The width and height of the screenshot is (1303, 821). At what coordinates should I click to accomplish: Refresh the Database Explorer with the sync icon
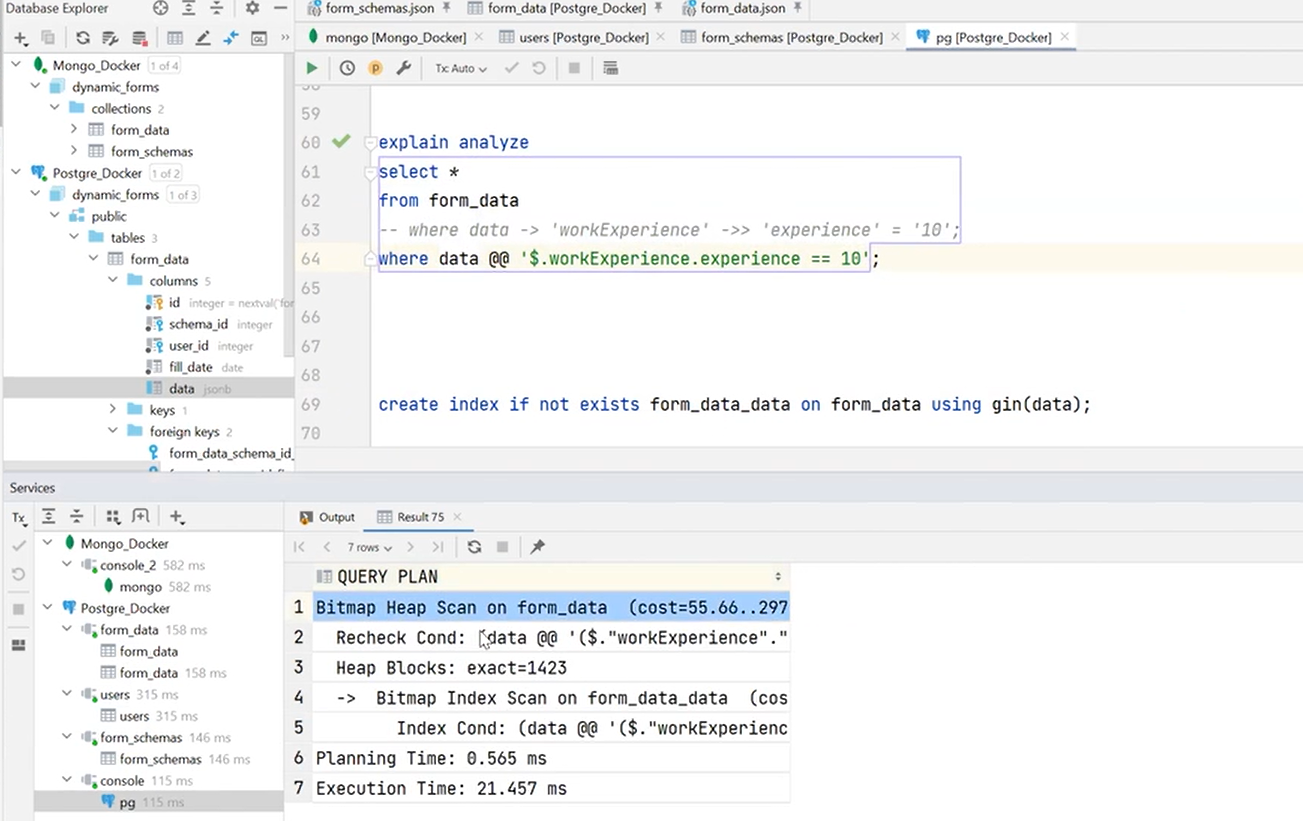pos(82,37)
